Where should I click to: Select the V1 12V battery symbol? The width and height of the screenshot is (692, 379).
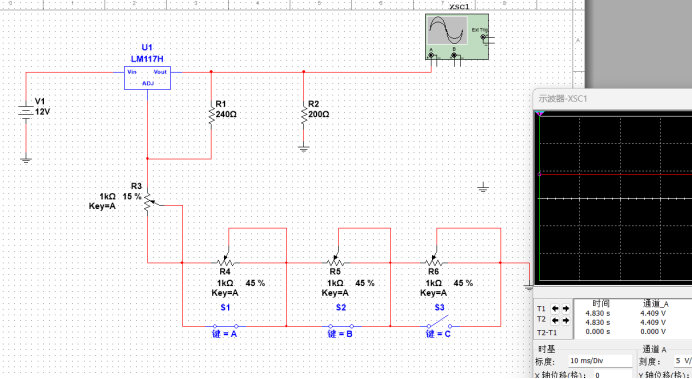(x=26, y=112)
